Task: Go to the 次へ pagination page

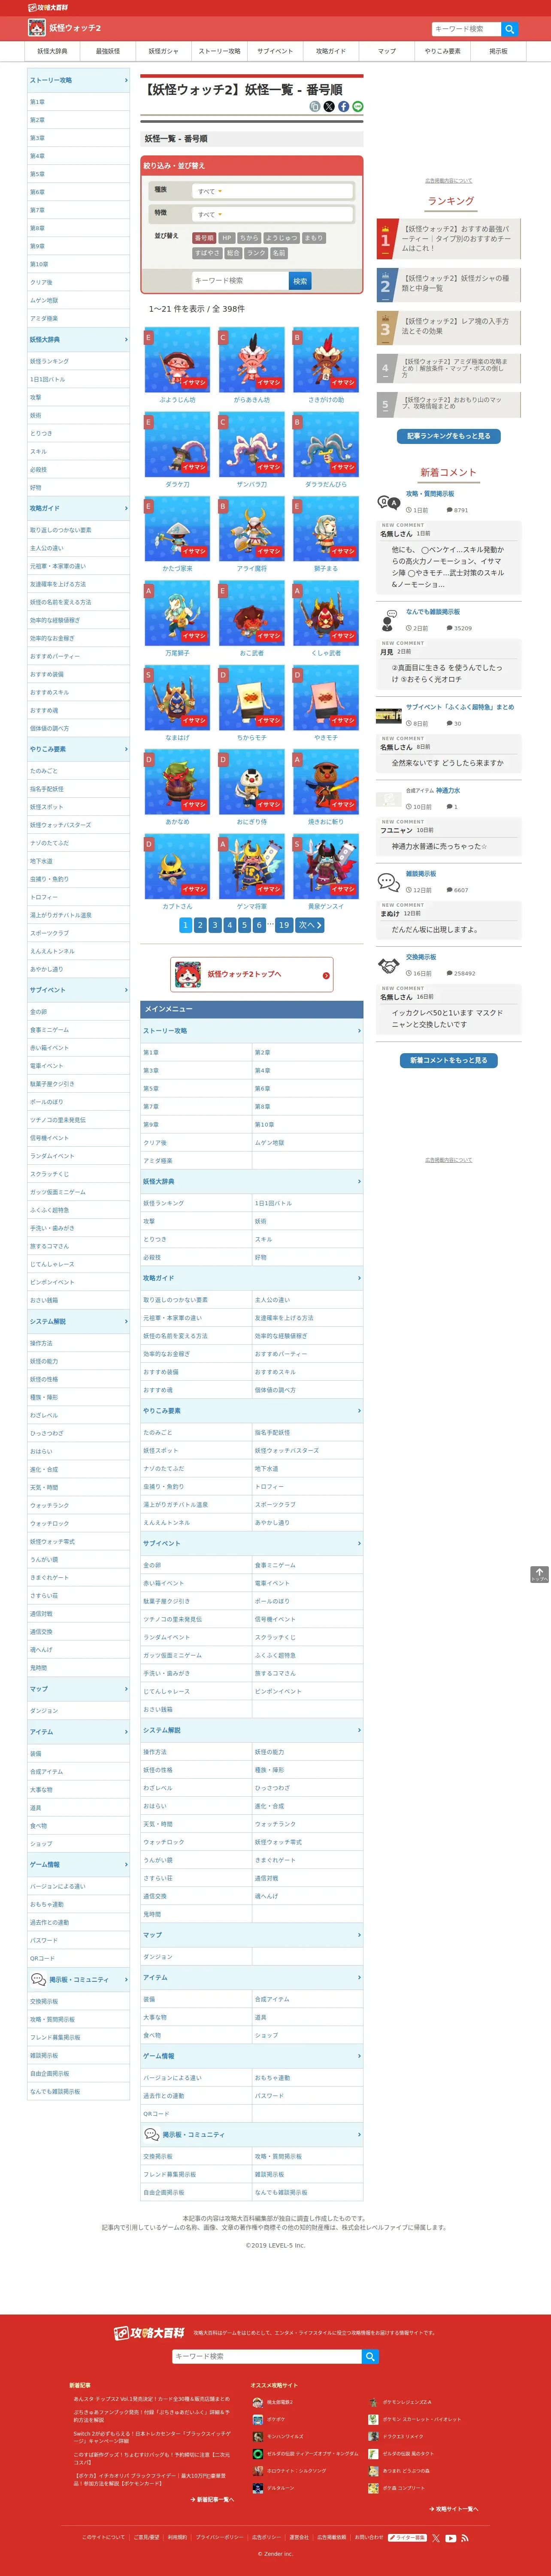Action: [x=310, y=925]
